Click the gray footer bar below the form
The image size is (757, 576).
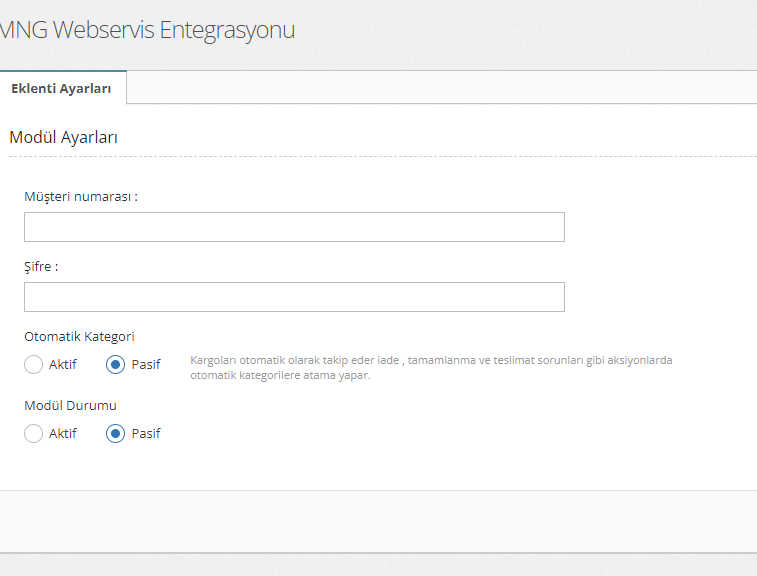[378, 520]
